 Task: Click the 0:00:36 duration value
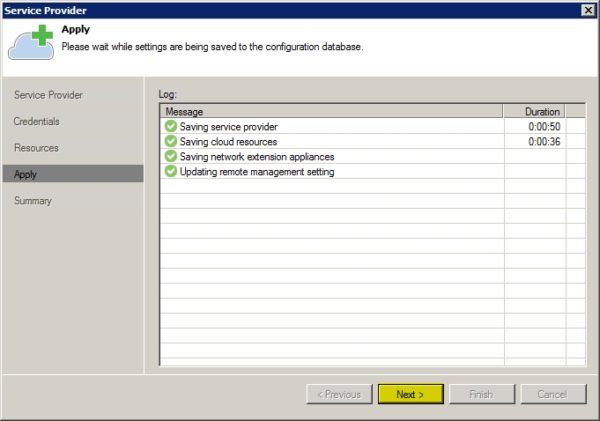544,142
